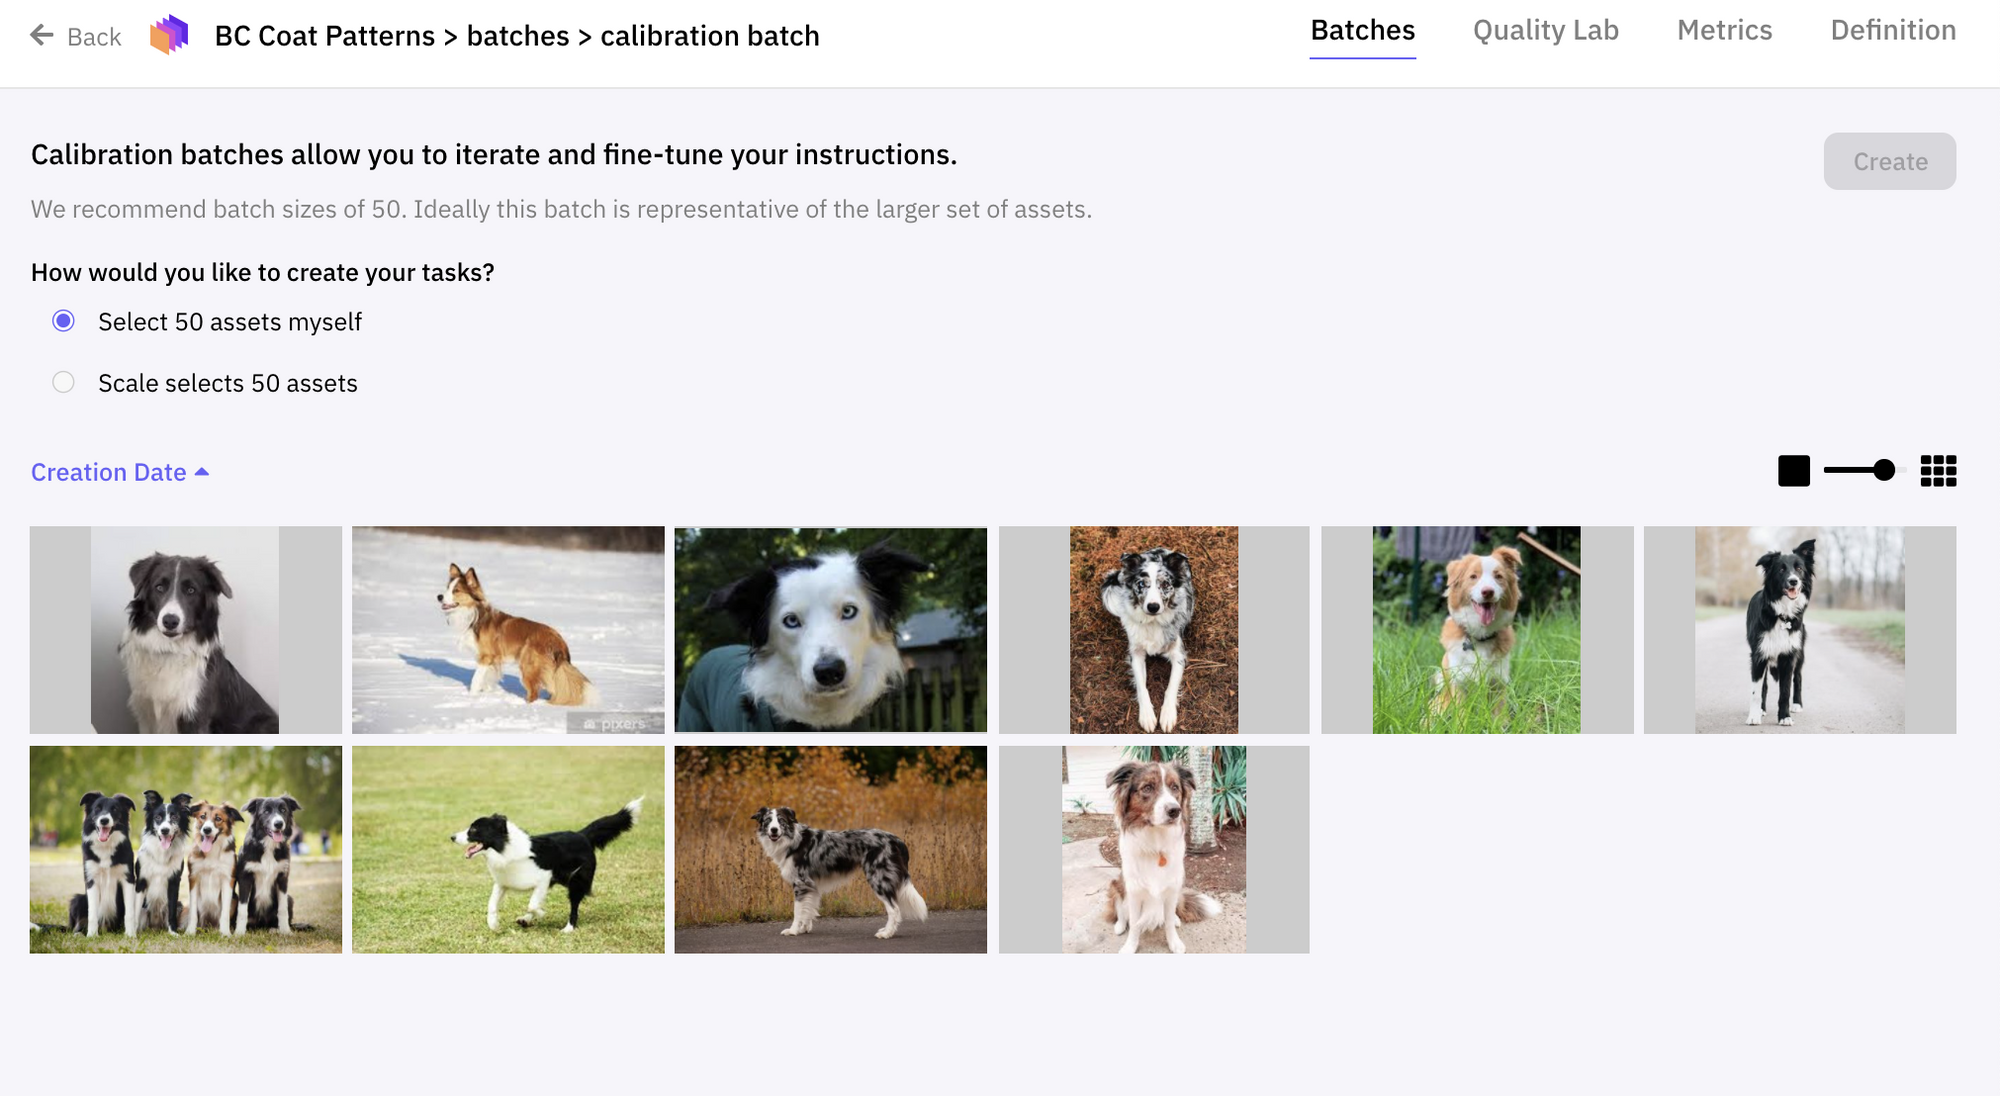The image size is (2000, 1096).
Task: Click the back arrow icon
Action: coord(41,36)
